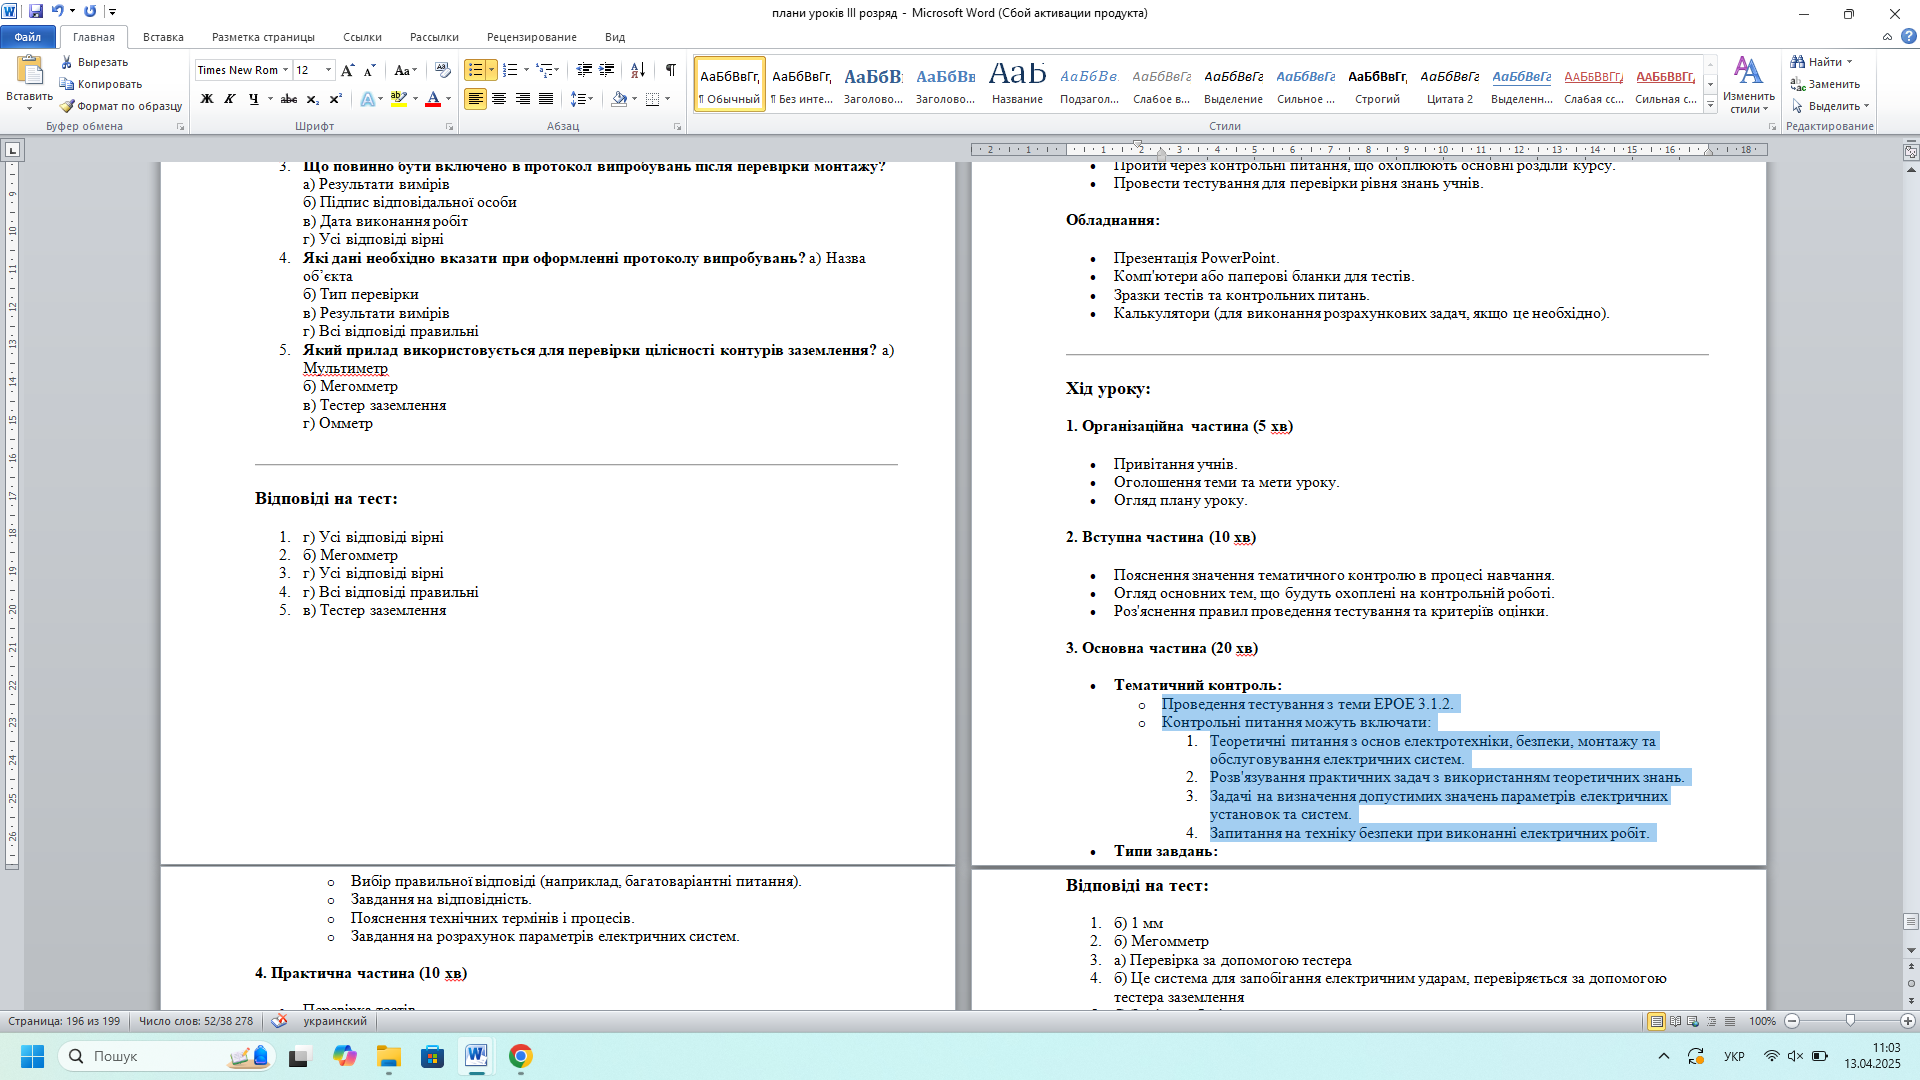Switch to the Вставка ribbon tab
The image size is (1920, 1080).
(163, 37)
